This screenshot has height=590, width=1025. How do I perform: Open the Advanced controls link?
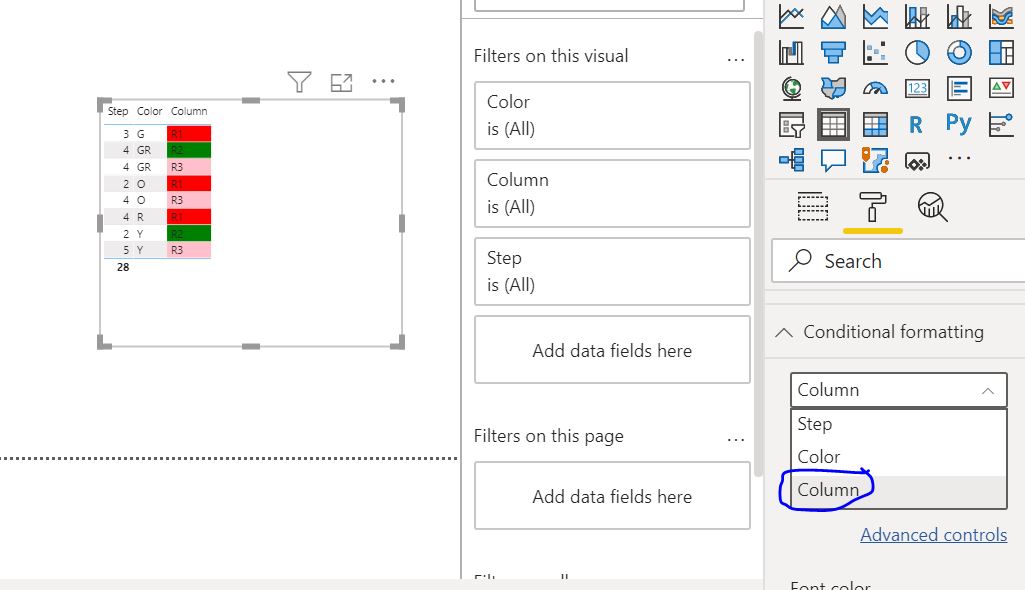933,534
